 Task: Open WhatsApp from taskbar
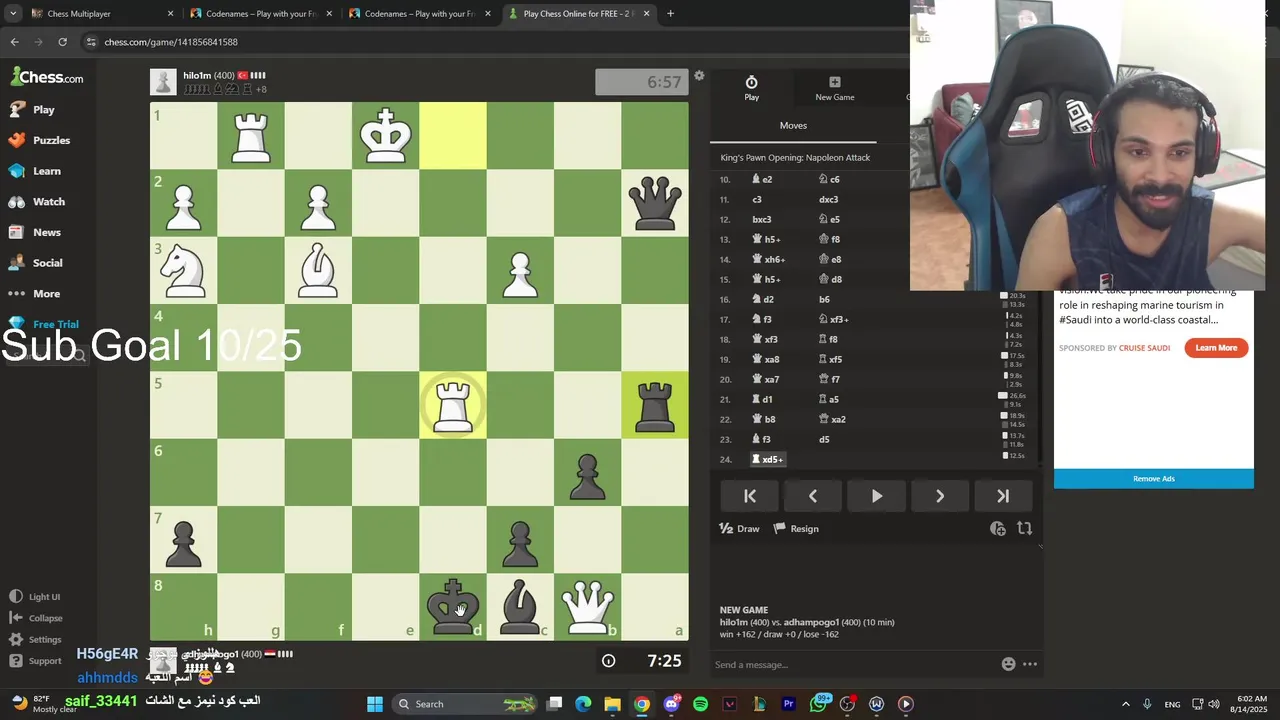[819, 704]
